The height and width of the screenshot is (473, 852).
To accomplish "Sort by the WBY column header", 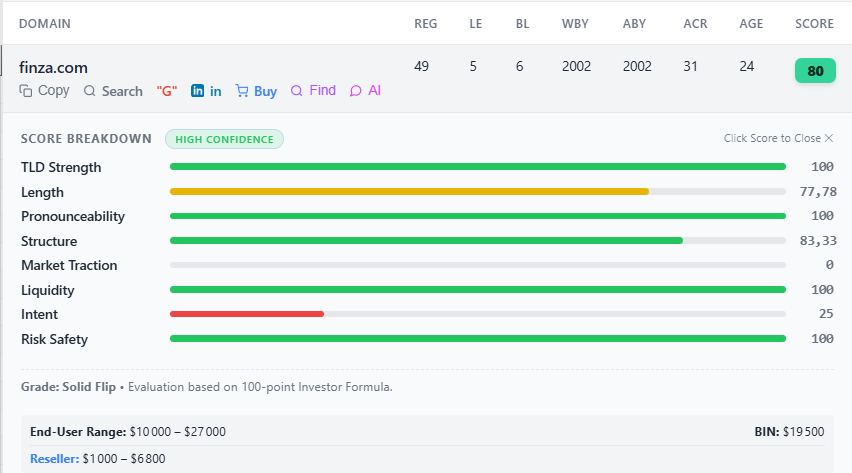I will [575, 24].
